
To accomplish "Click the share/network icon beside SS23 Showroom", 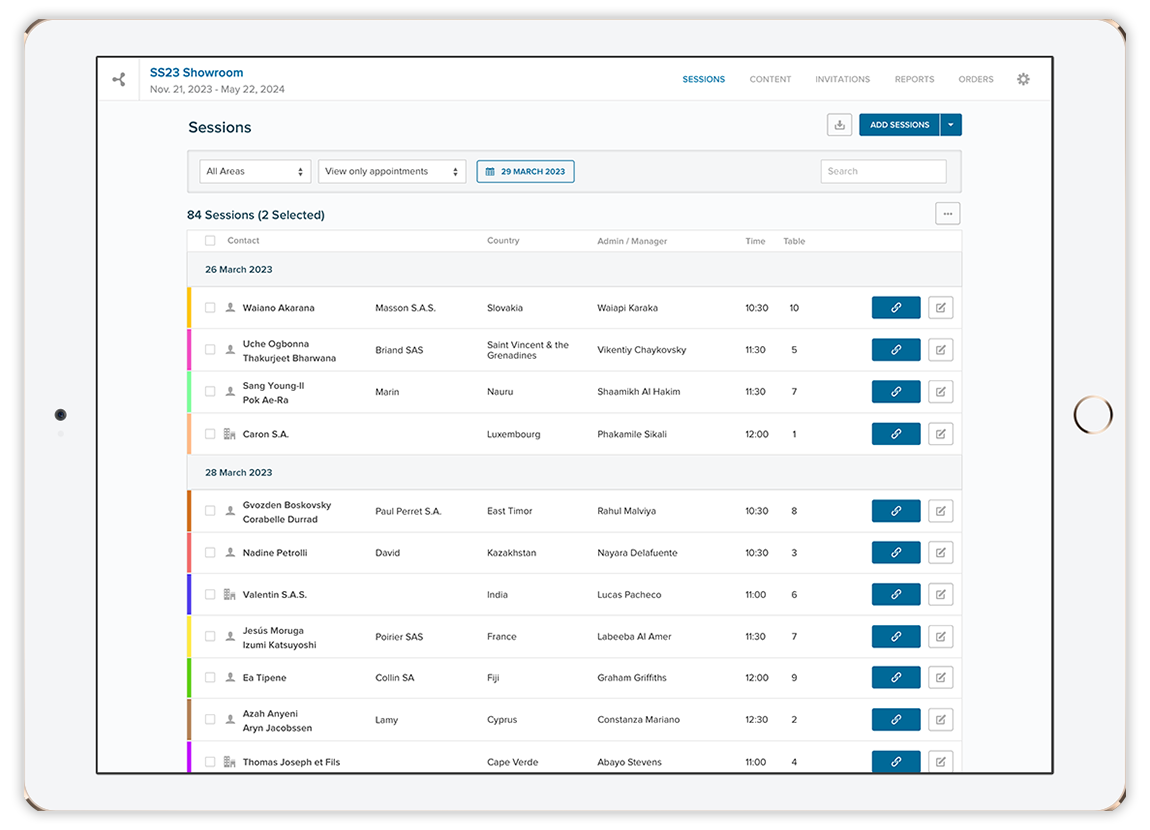I will click(119, 79).
